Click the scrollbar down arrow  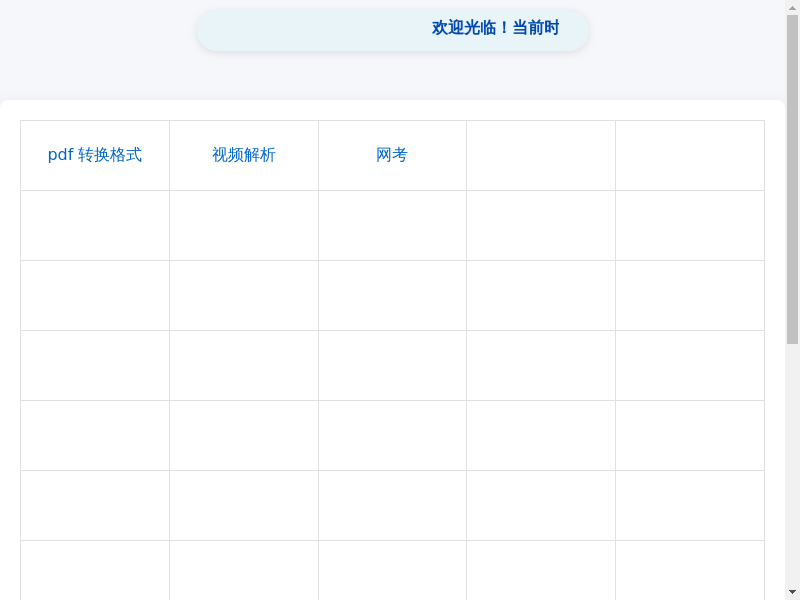(x=792, y=592)
